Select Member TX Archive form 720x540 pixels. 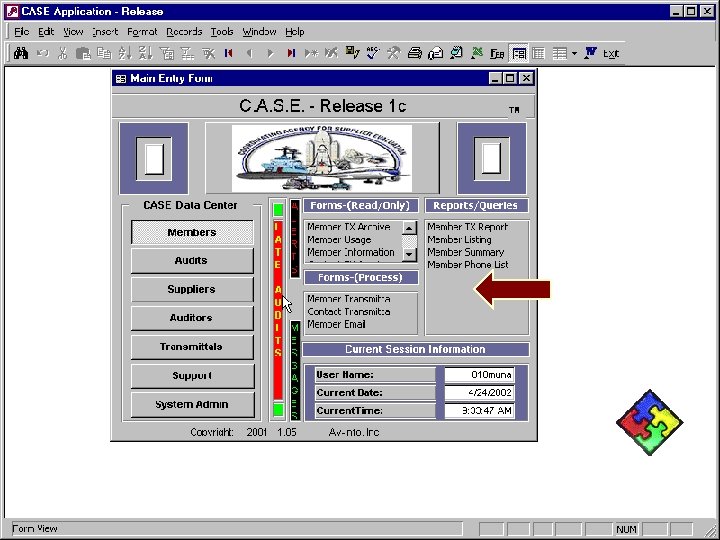349,227
